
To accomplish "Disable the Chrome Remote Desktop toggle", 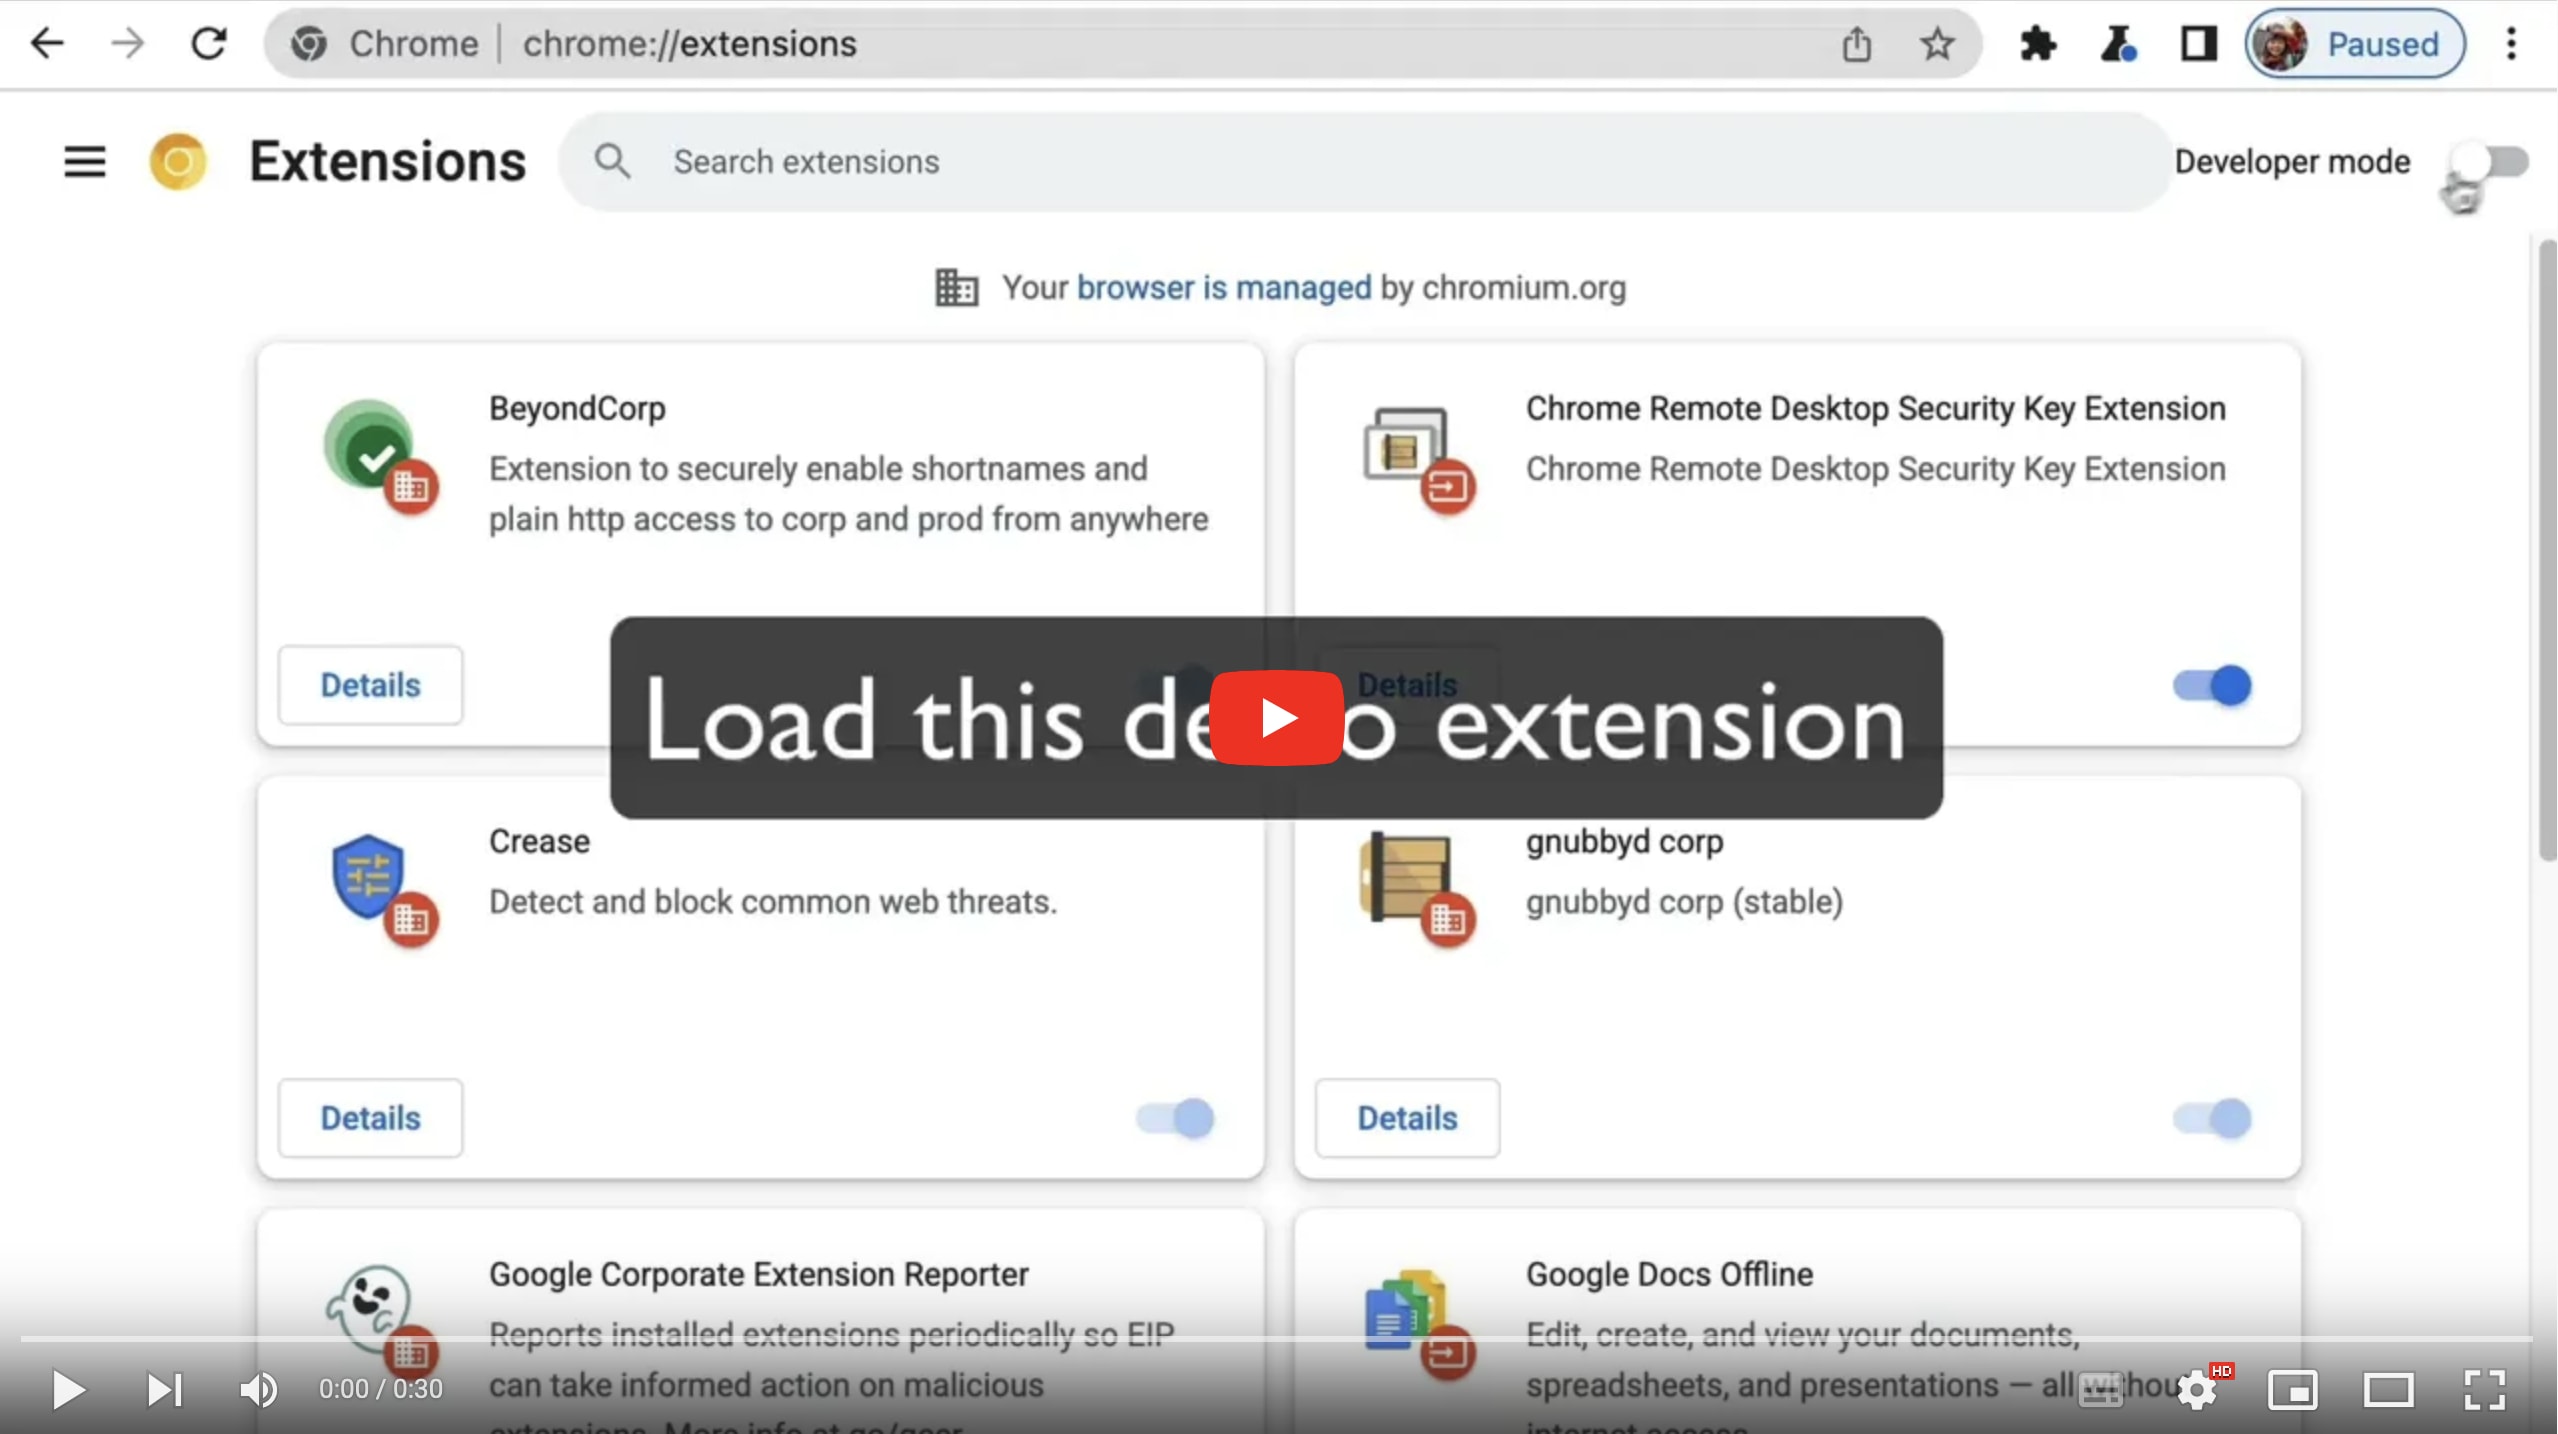I will 2210,684.
